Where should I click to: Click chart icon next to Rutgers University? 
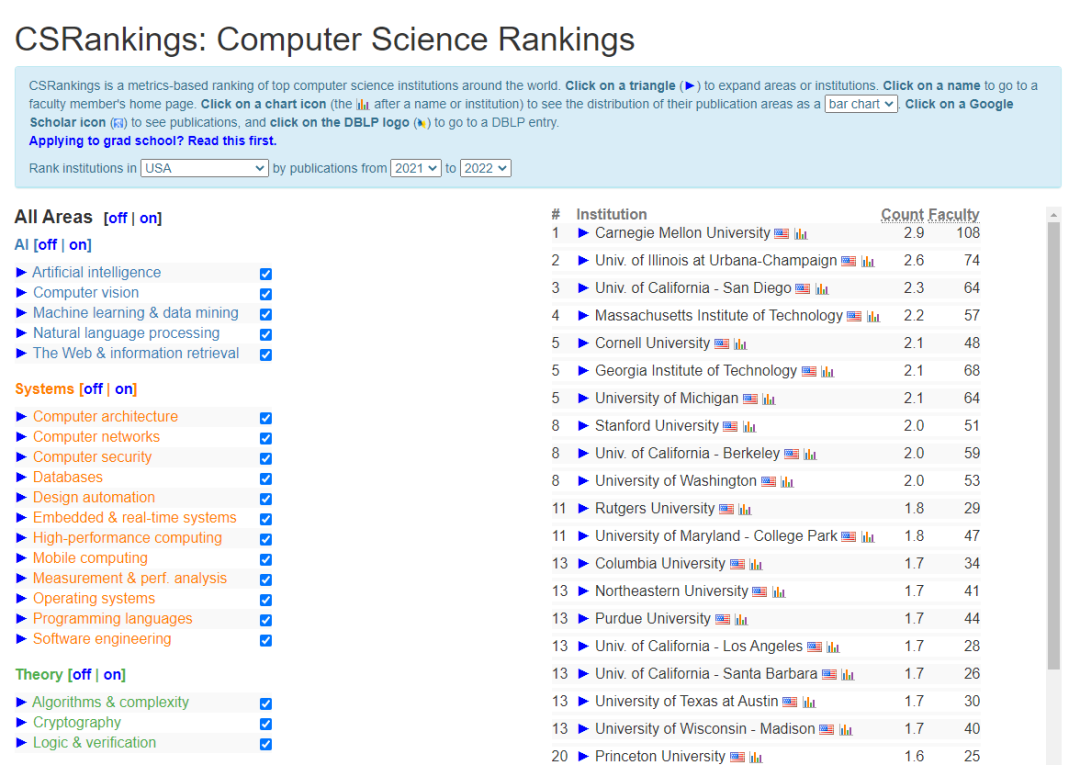pos(745,510)
